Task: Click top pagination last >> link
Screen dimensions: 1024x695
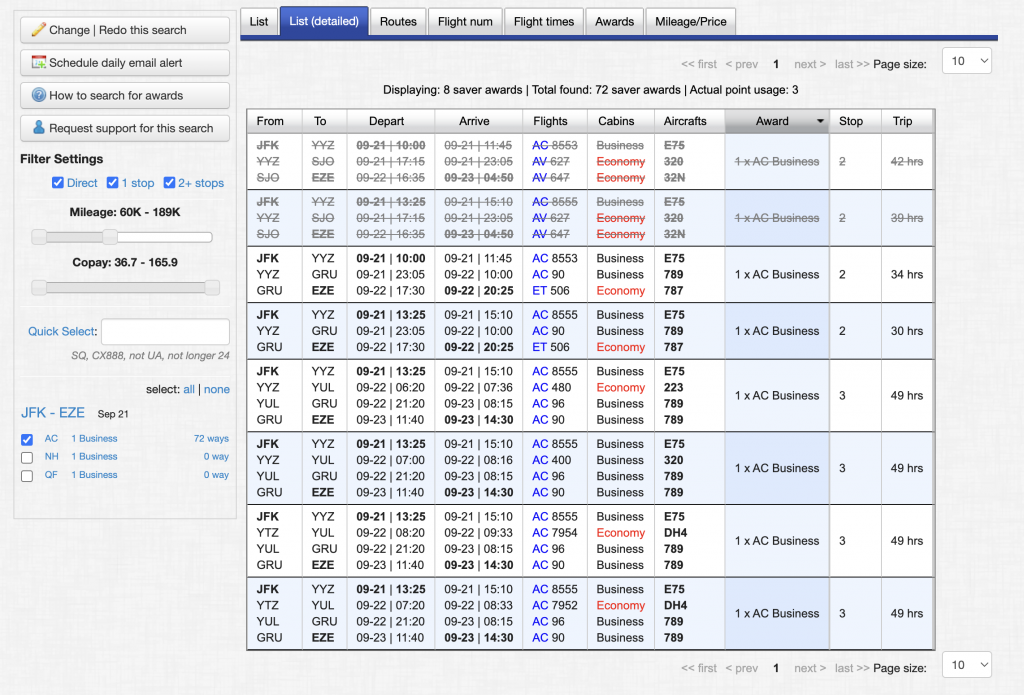Action: (x=852, y=64)
